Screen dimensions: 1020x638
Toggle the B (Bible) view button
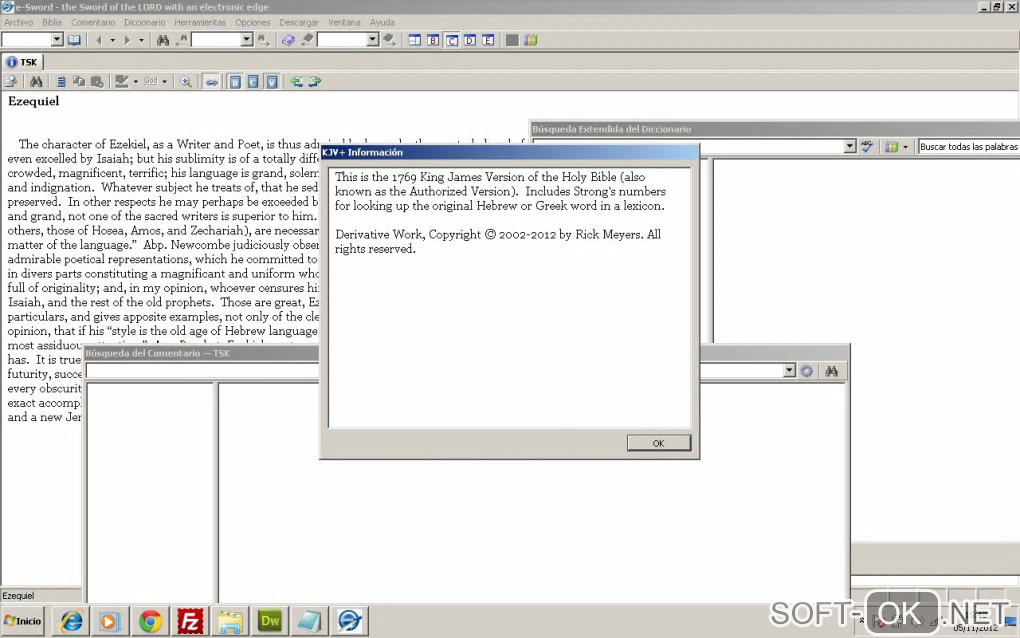pyautogui.click(x=433, y=40)
